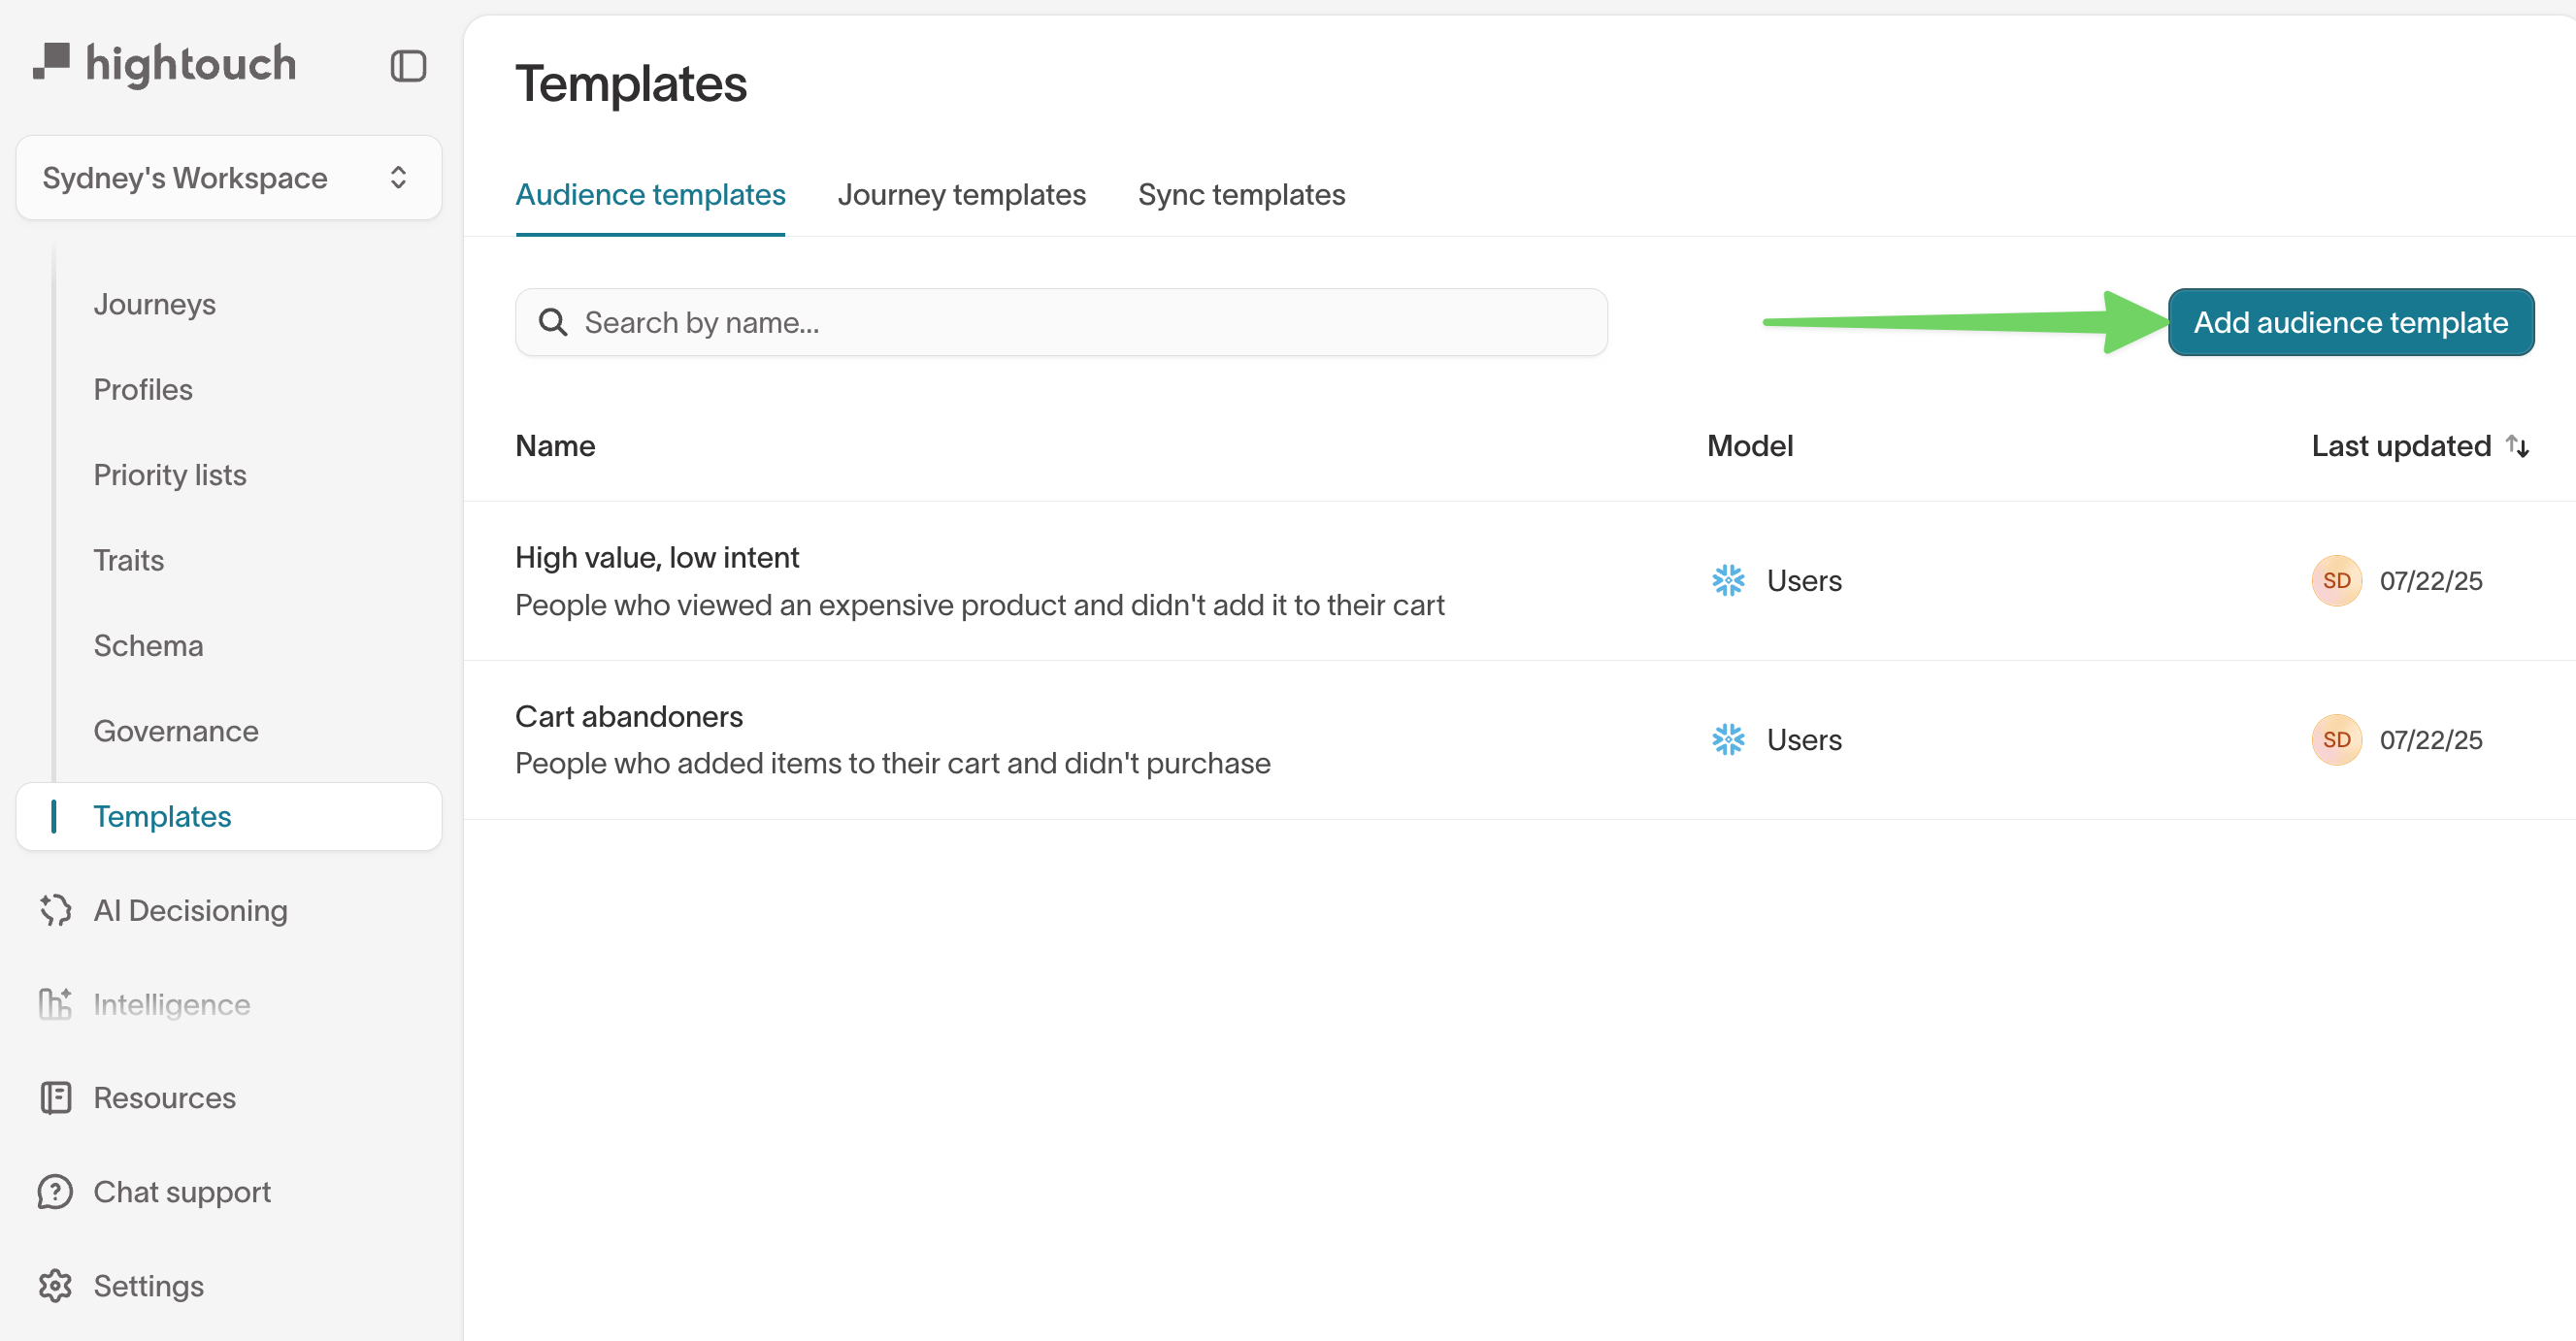Focus the Search by name field
Viewport: 2576px width, 1341px height.
(1061, 322)
